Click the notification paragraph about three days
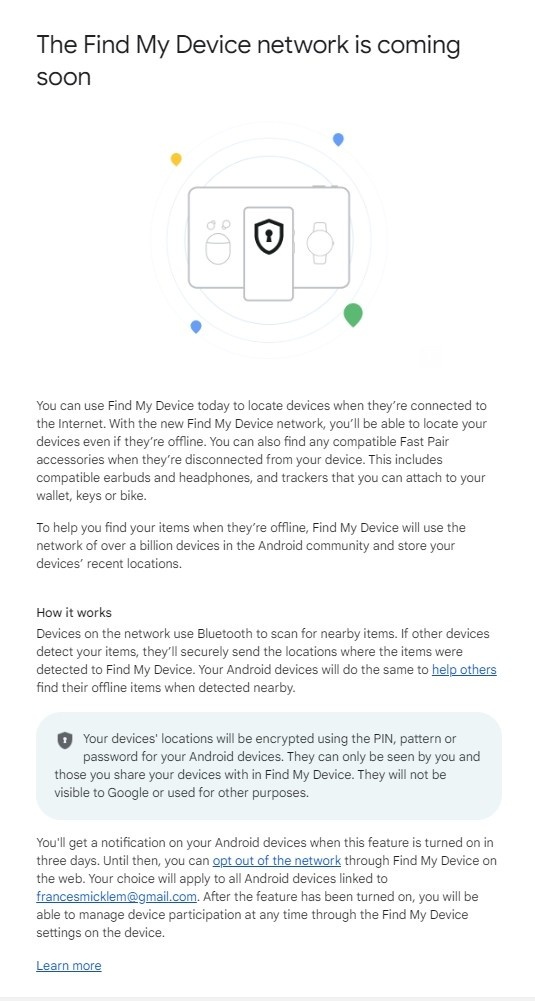 click(266, 887)
